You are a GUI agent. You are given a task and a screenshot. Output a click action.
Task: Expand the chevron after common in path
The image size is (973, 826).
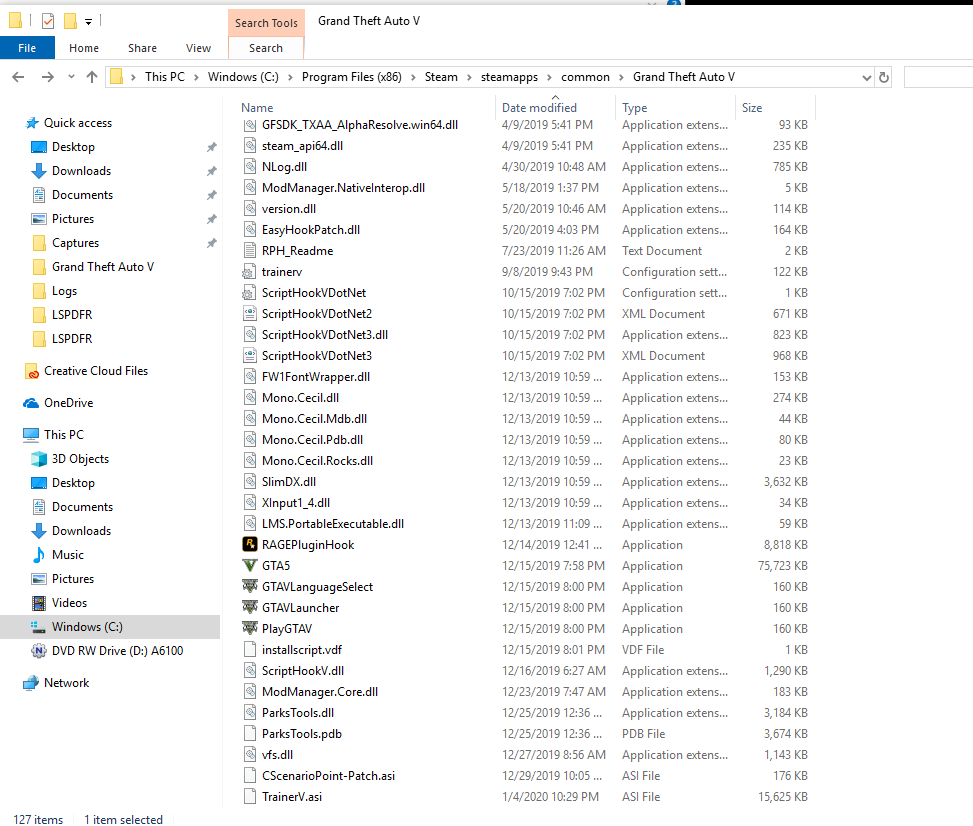(621, 77)
